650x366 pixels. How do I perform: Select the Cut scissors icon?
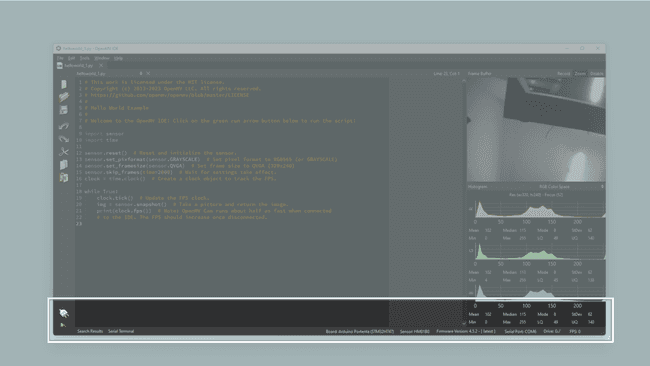pos(64,152)
